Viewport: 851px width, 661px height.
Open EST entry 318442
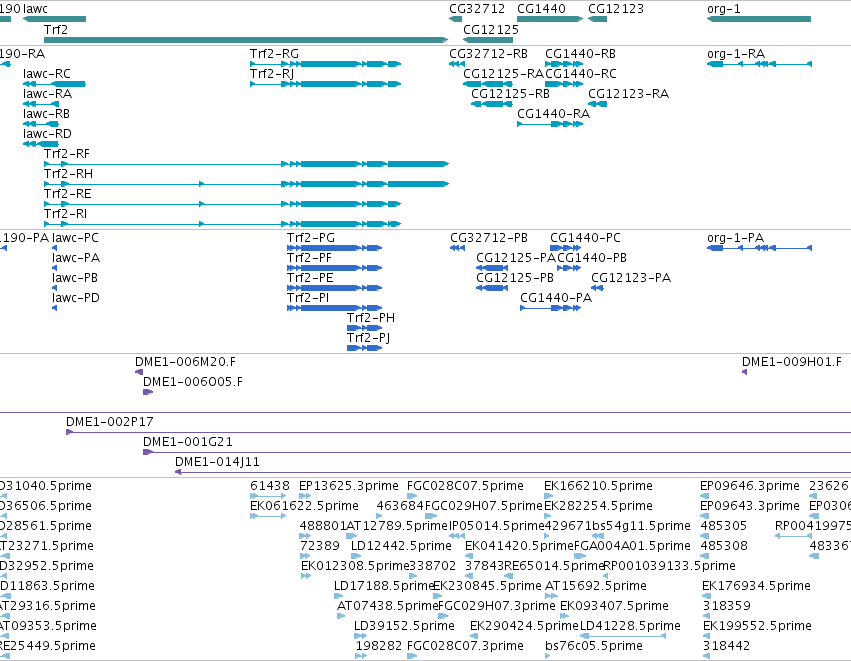tap(726, 646)
